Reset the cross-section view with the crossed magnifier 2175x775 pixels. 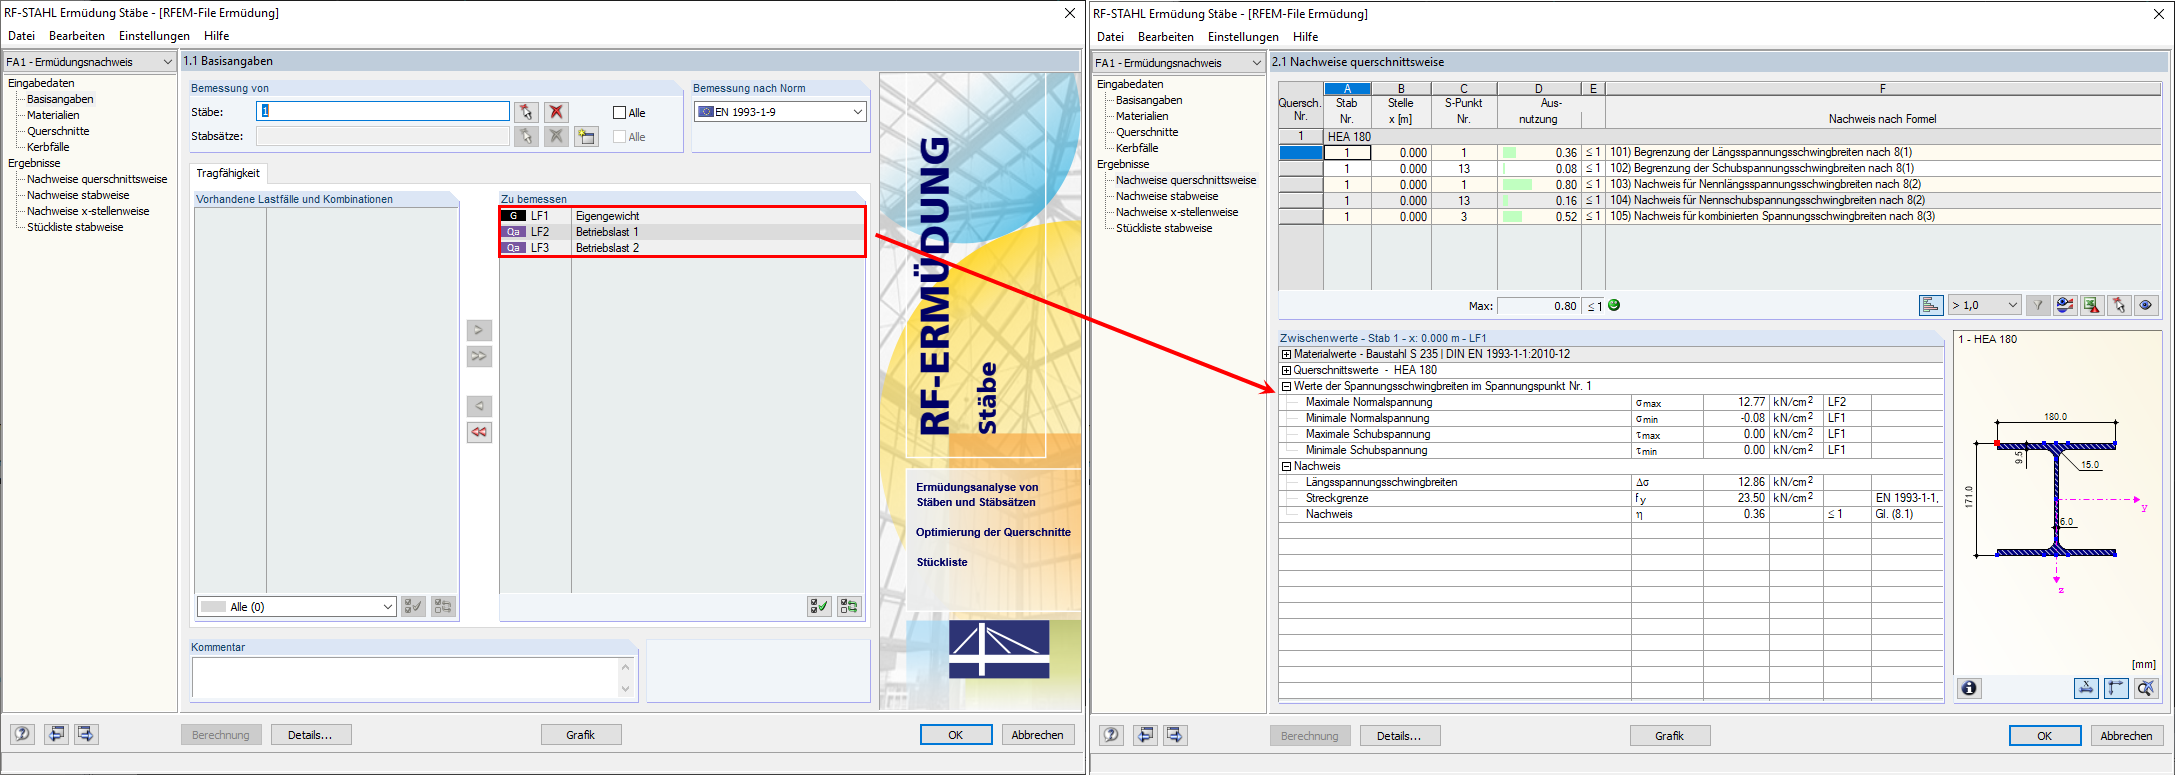click(2146, 688)
